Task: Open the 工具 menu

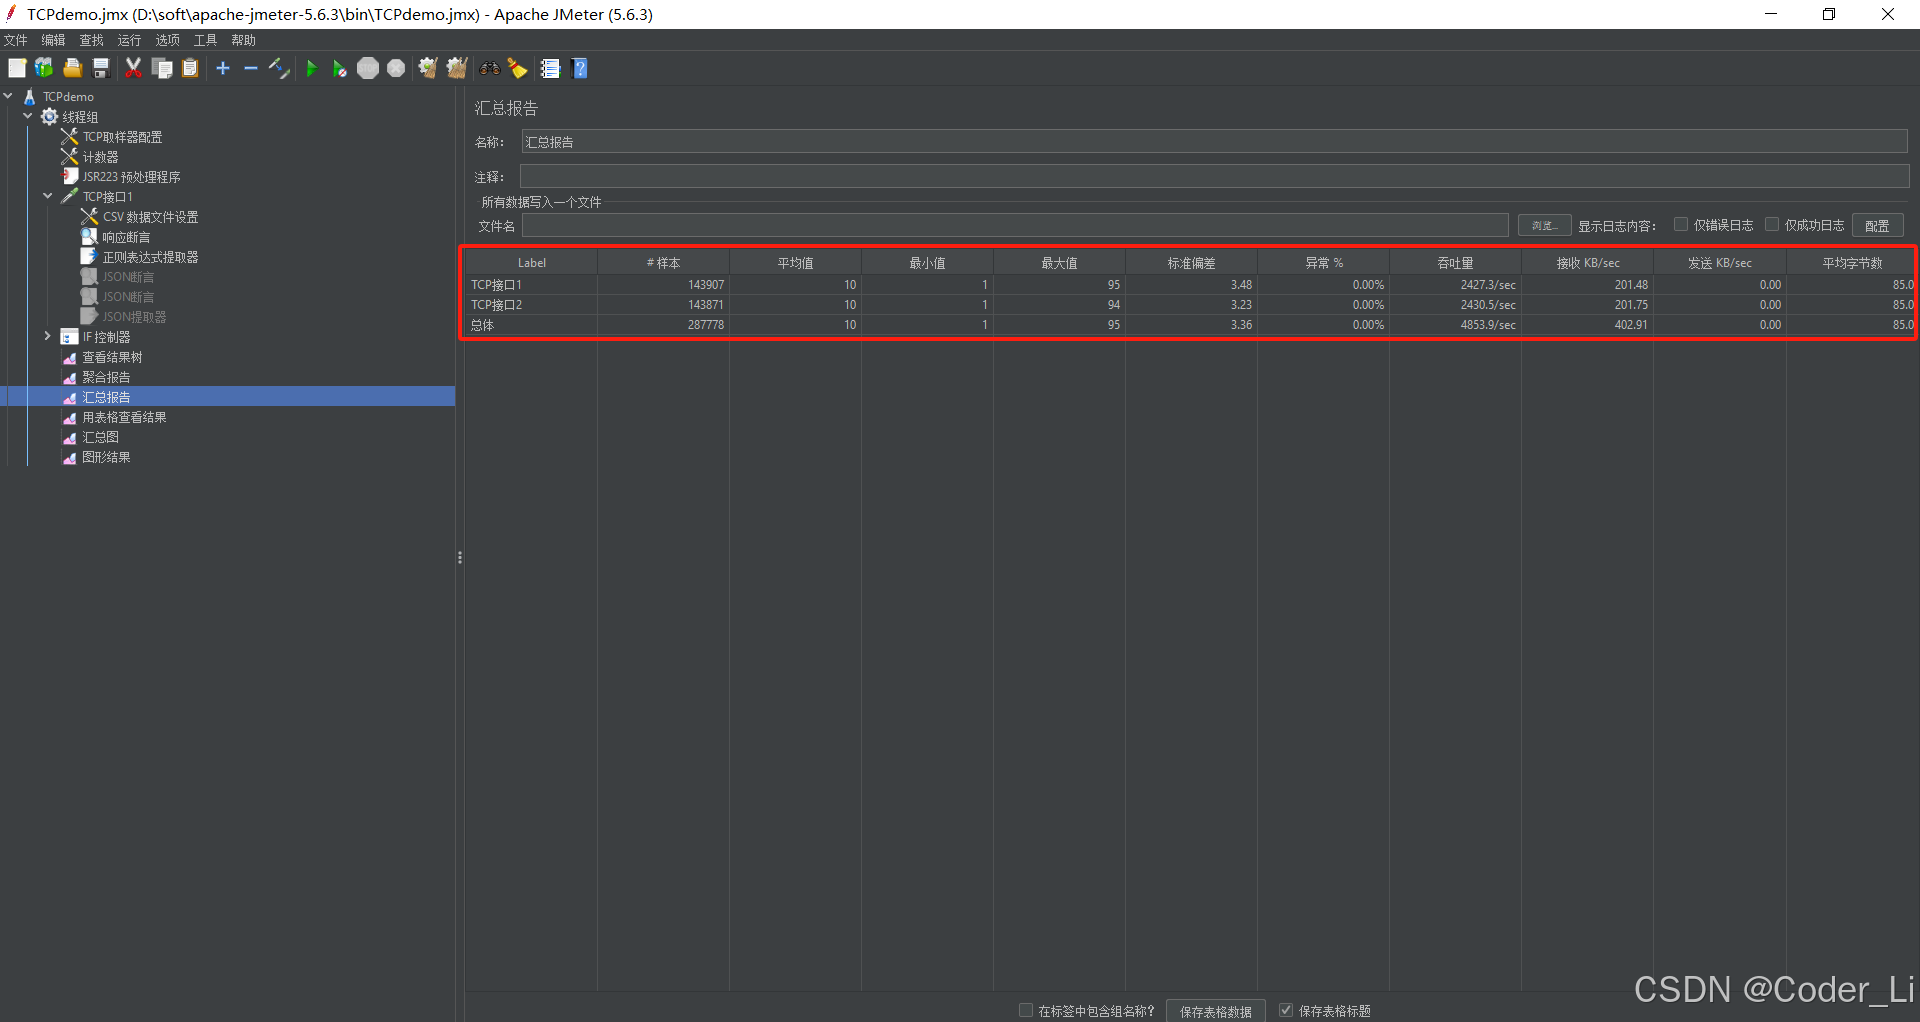Action: coord(206,40)
